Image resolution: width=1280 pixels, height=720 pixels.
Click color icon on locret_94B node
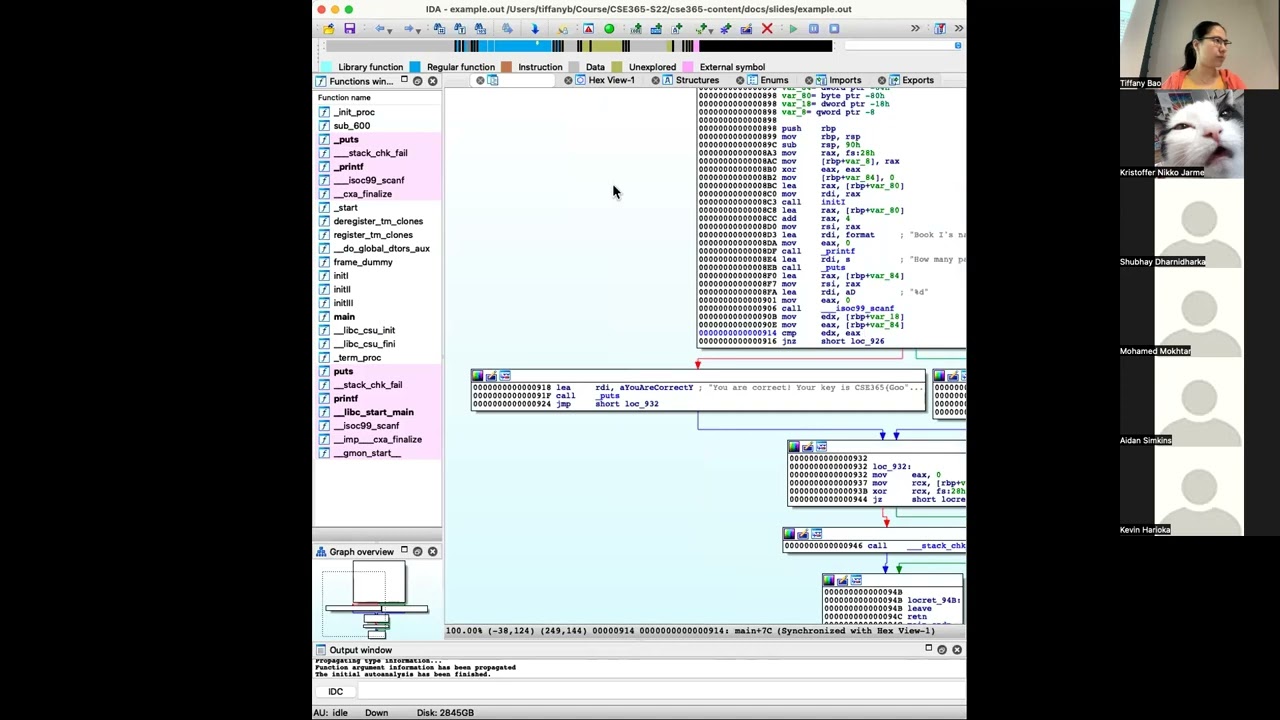coord(828,580)
